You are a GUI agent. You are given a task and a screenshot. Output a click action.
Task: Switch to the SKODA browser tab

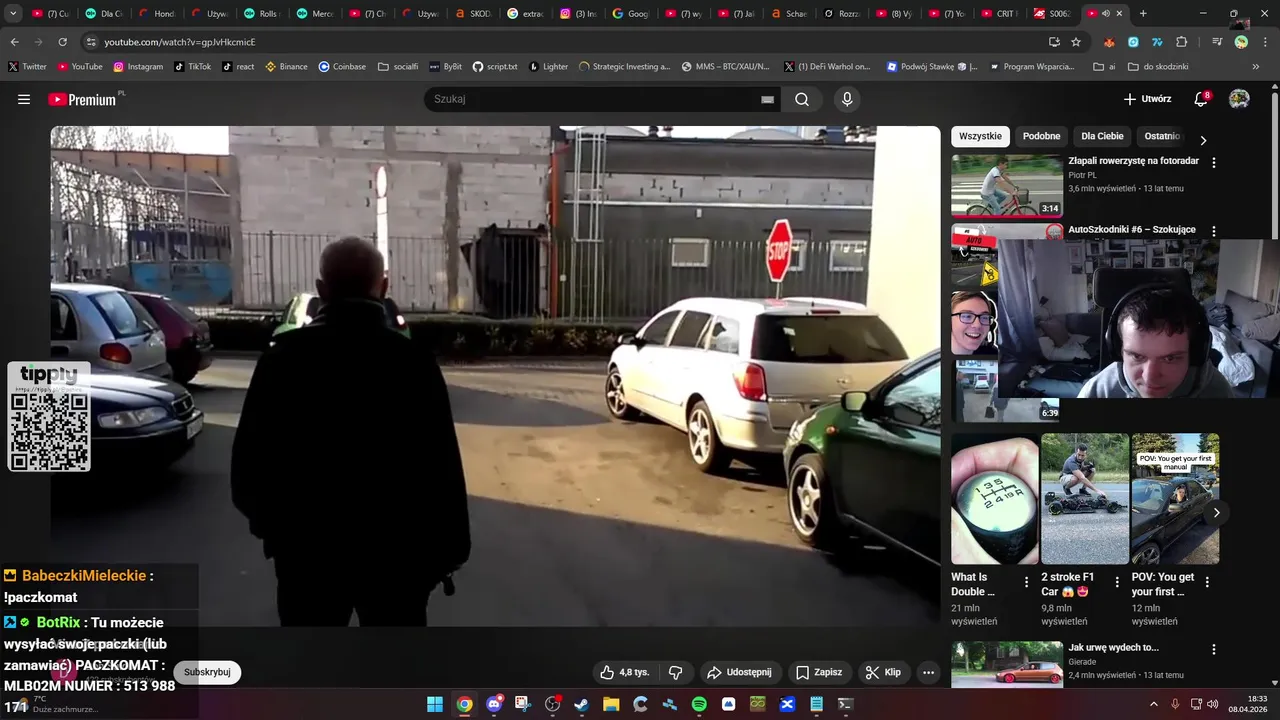click(472, 14)
